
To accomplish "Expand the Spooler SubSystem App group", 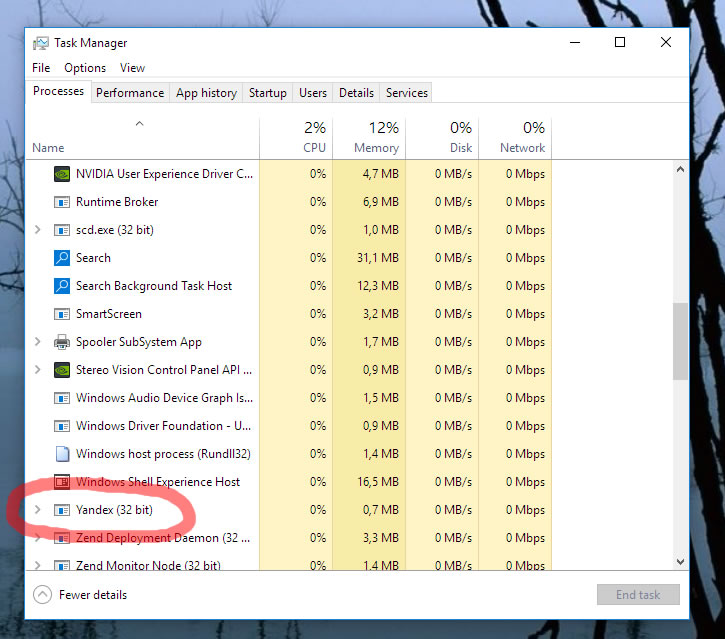I will click(38, 341).
